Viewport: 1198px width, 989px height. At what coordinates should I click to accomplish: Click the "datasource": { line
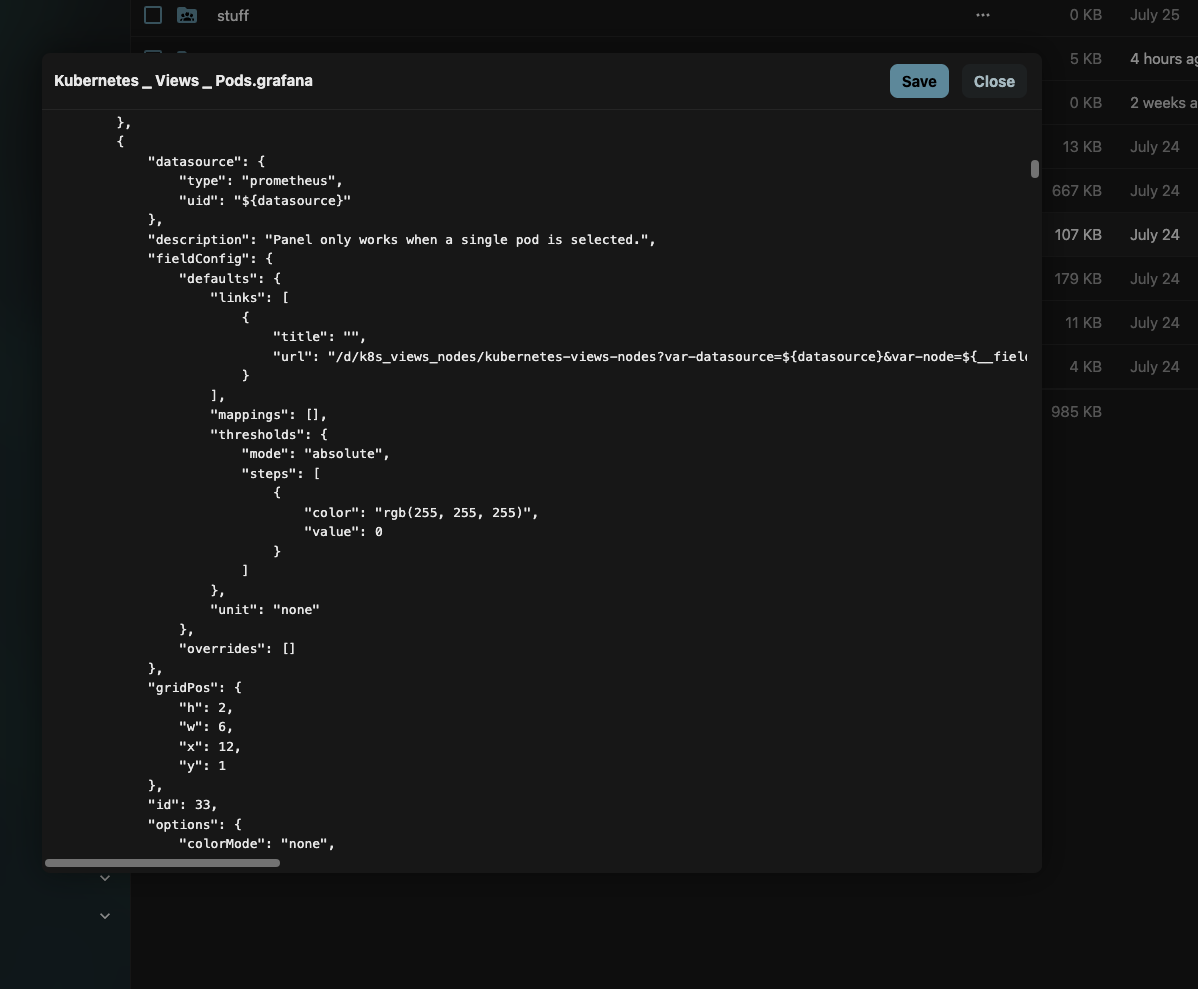point(206,162)
